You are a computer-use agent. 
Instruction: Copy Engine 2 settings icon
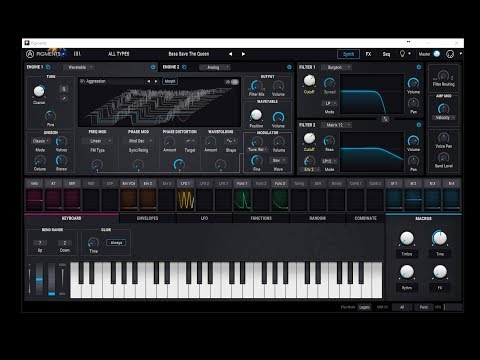point(184,67)
